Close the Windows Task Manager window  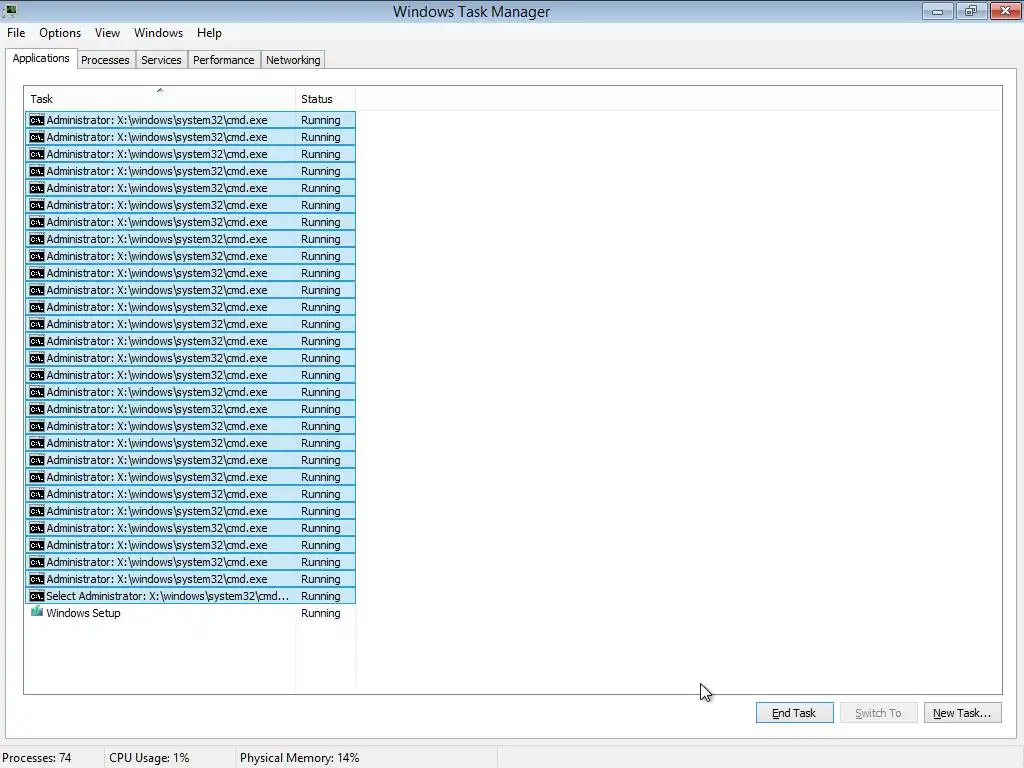(1006, 11)
